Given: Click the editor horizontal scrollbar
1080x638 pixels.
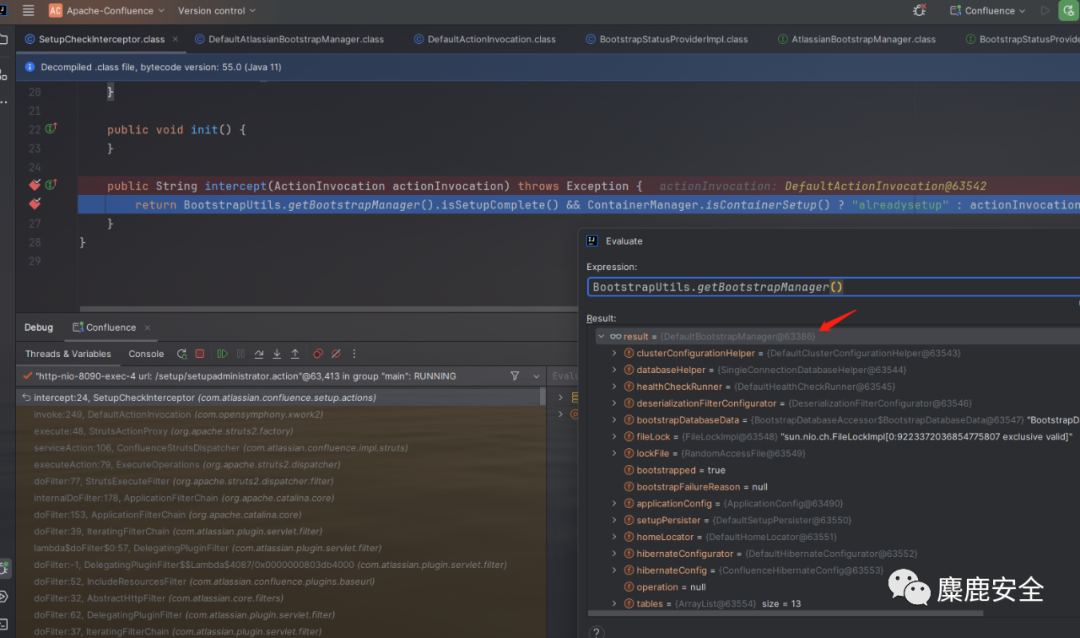Looking at the screenshot, I should (328, 309).
